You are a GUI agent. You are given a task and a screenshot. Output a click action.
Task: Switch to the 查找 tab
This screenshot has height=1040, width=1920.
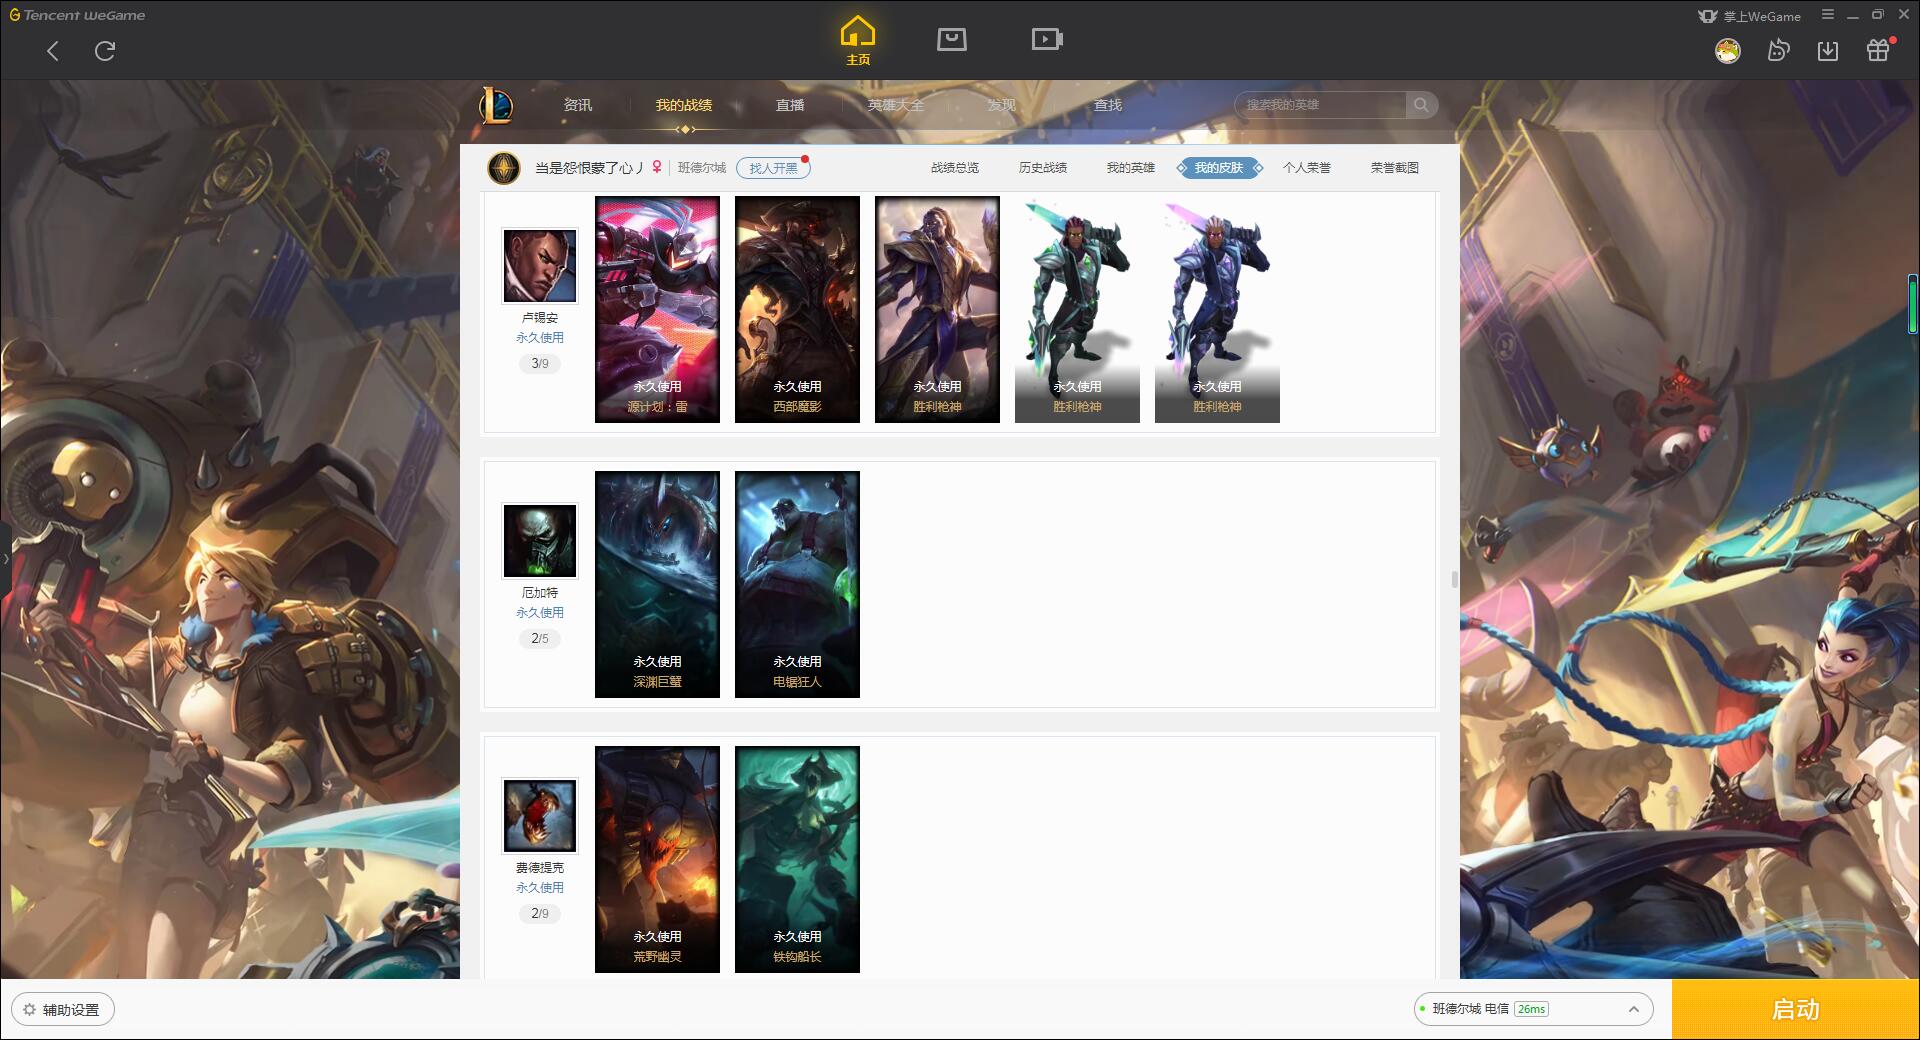pos(1108,105)
